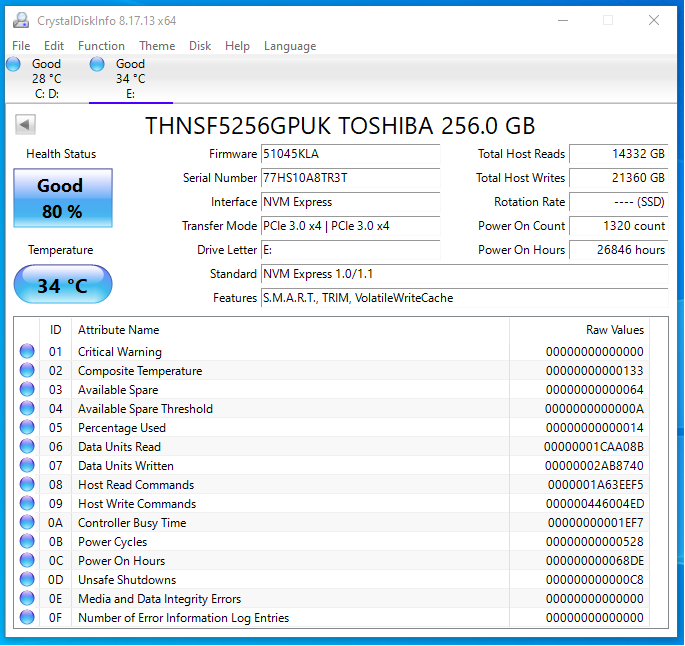Click the status orb for the E: disk

[x=97, y=65]
